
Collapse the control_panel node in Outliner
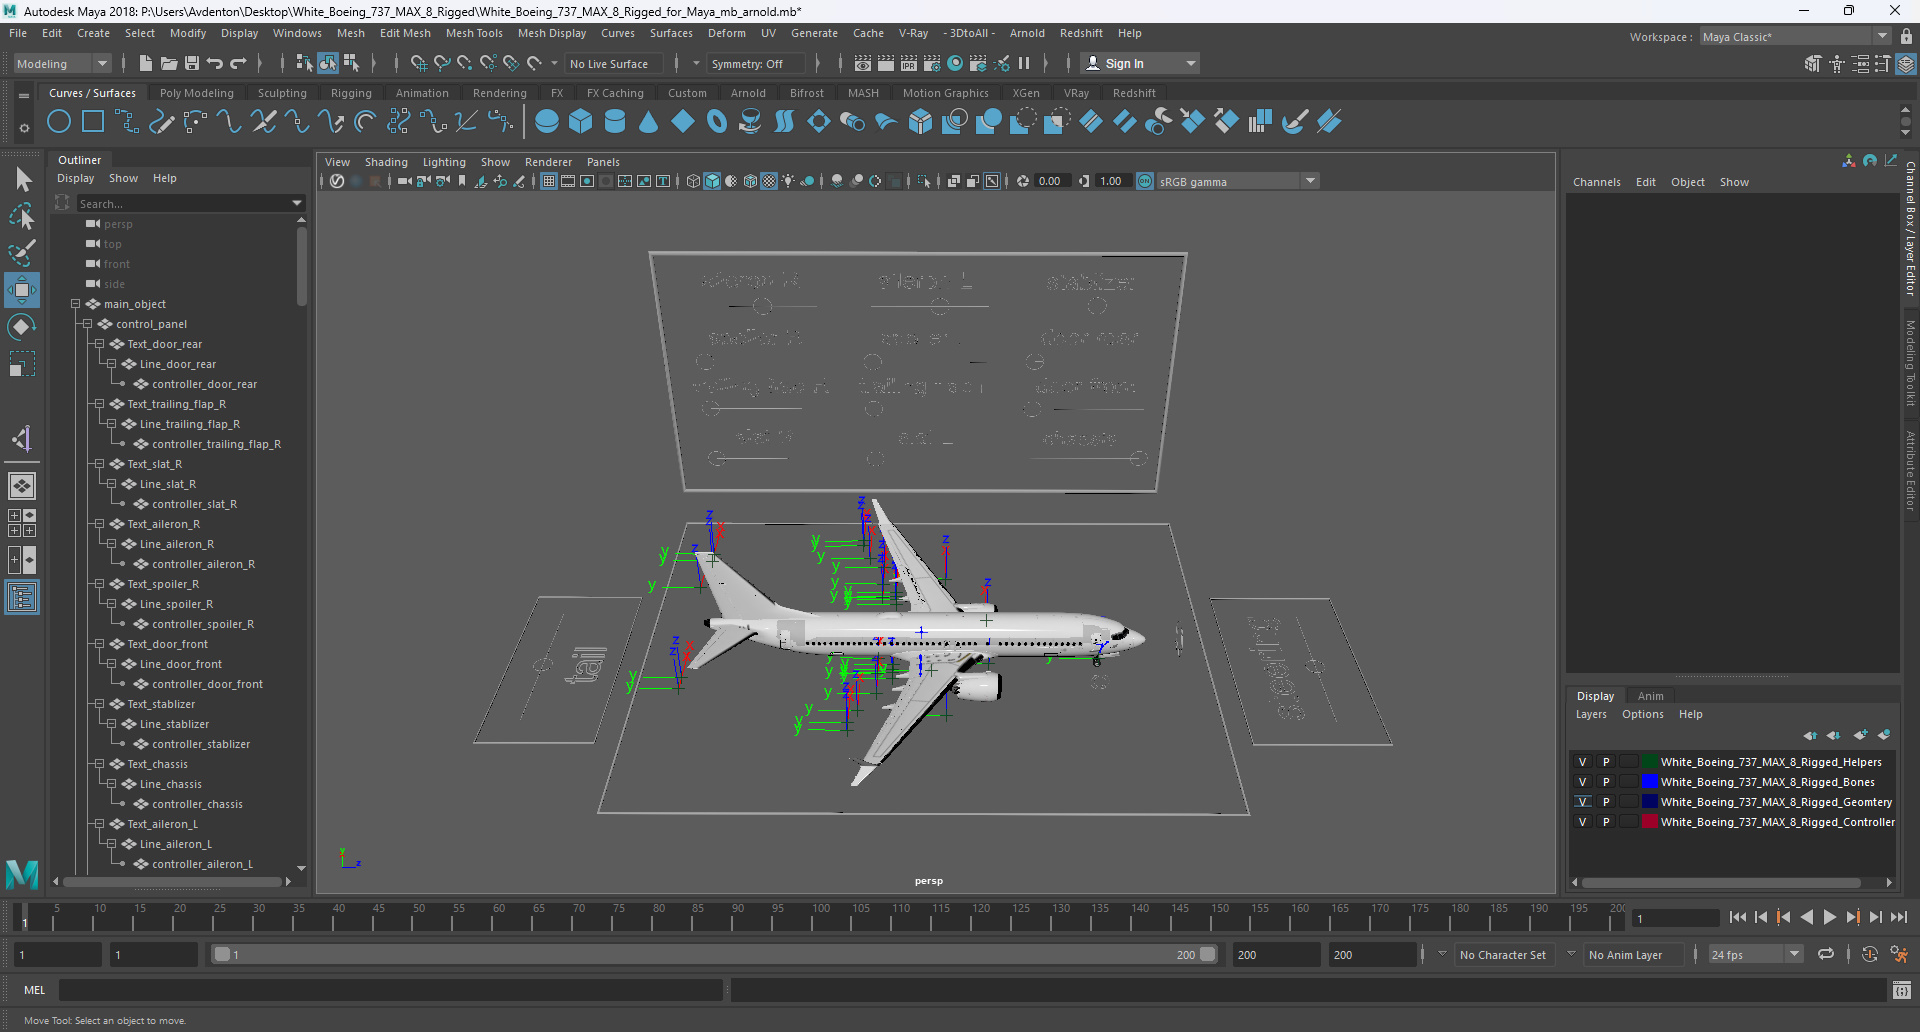[x=88, y=324]
